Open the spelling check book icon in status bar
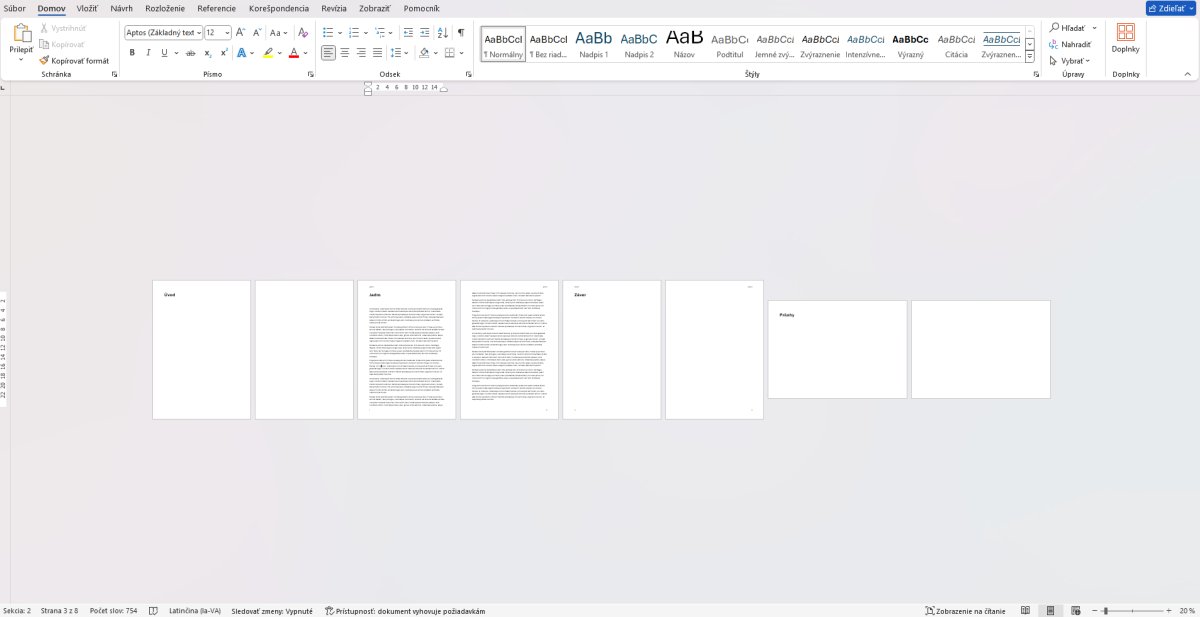1200x617 pixels. coord(153,610)
